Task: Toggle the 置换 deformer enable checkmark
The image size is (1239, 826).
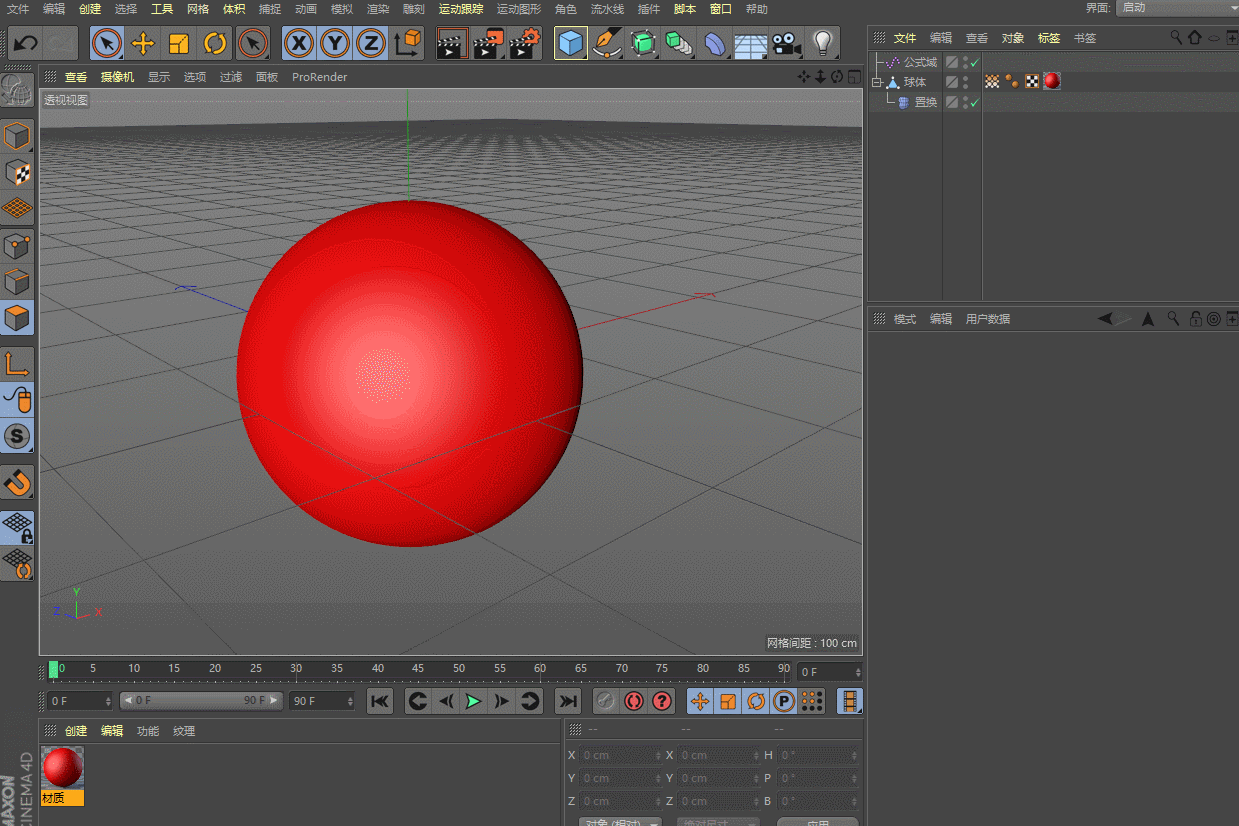Action: coord(973,102)
